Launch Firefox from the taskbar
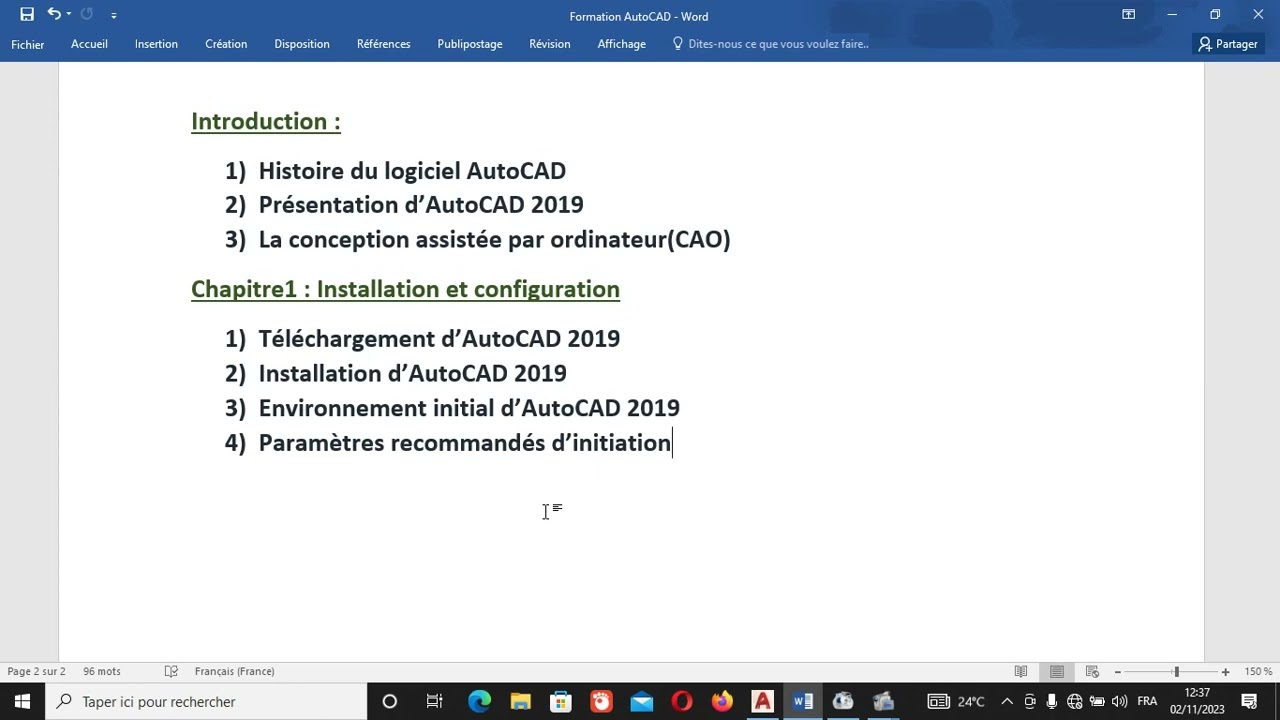This screenshot has height=720, width=1280. [x=722, y=702]
